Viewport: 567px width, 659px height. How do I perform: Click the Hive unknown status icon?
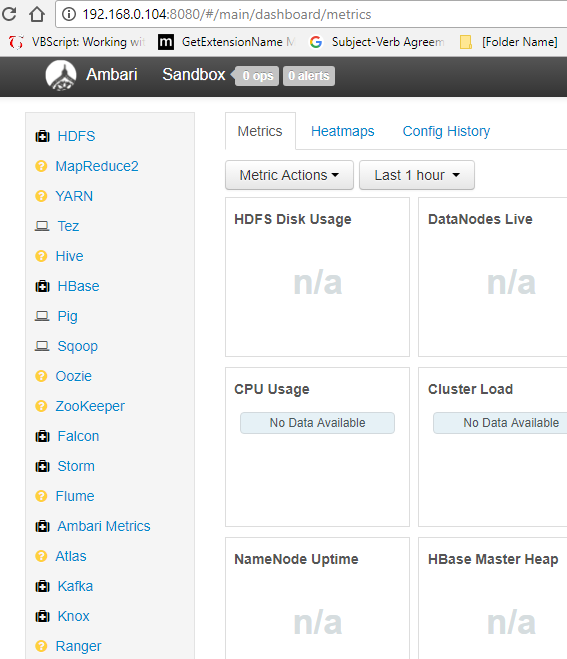click(41, 256)
